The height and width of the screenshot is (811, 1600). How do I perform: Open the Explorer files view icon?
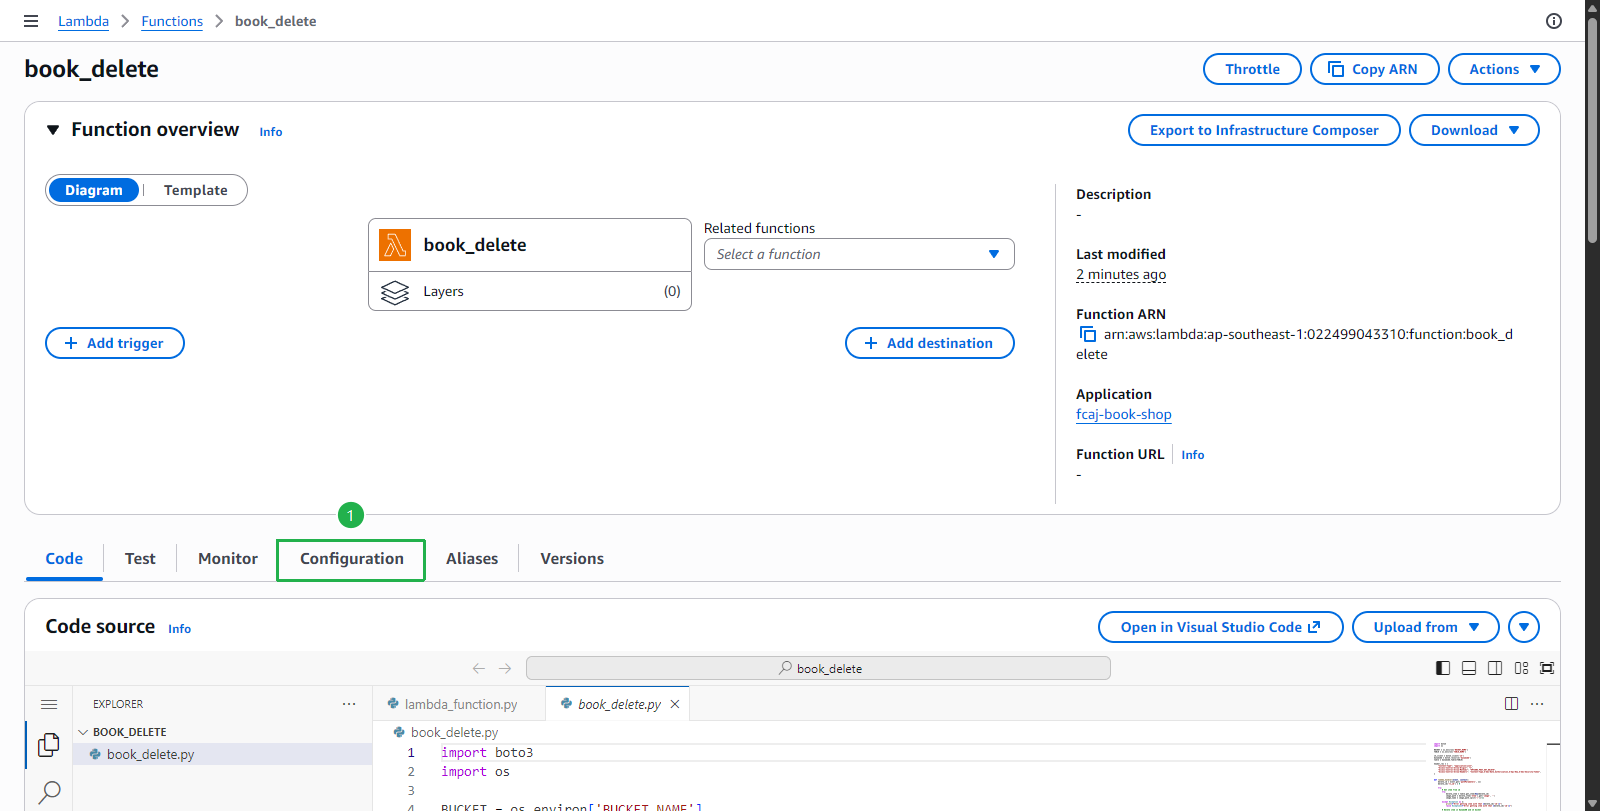[x=49, y=745]
